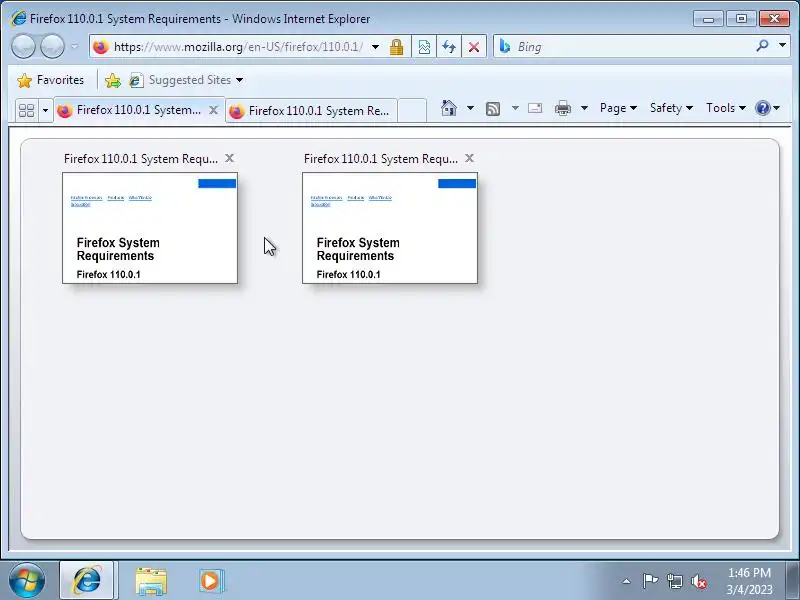Click the Compatibility View icon
800x600 pixels.
coord(424,47)
